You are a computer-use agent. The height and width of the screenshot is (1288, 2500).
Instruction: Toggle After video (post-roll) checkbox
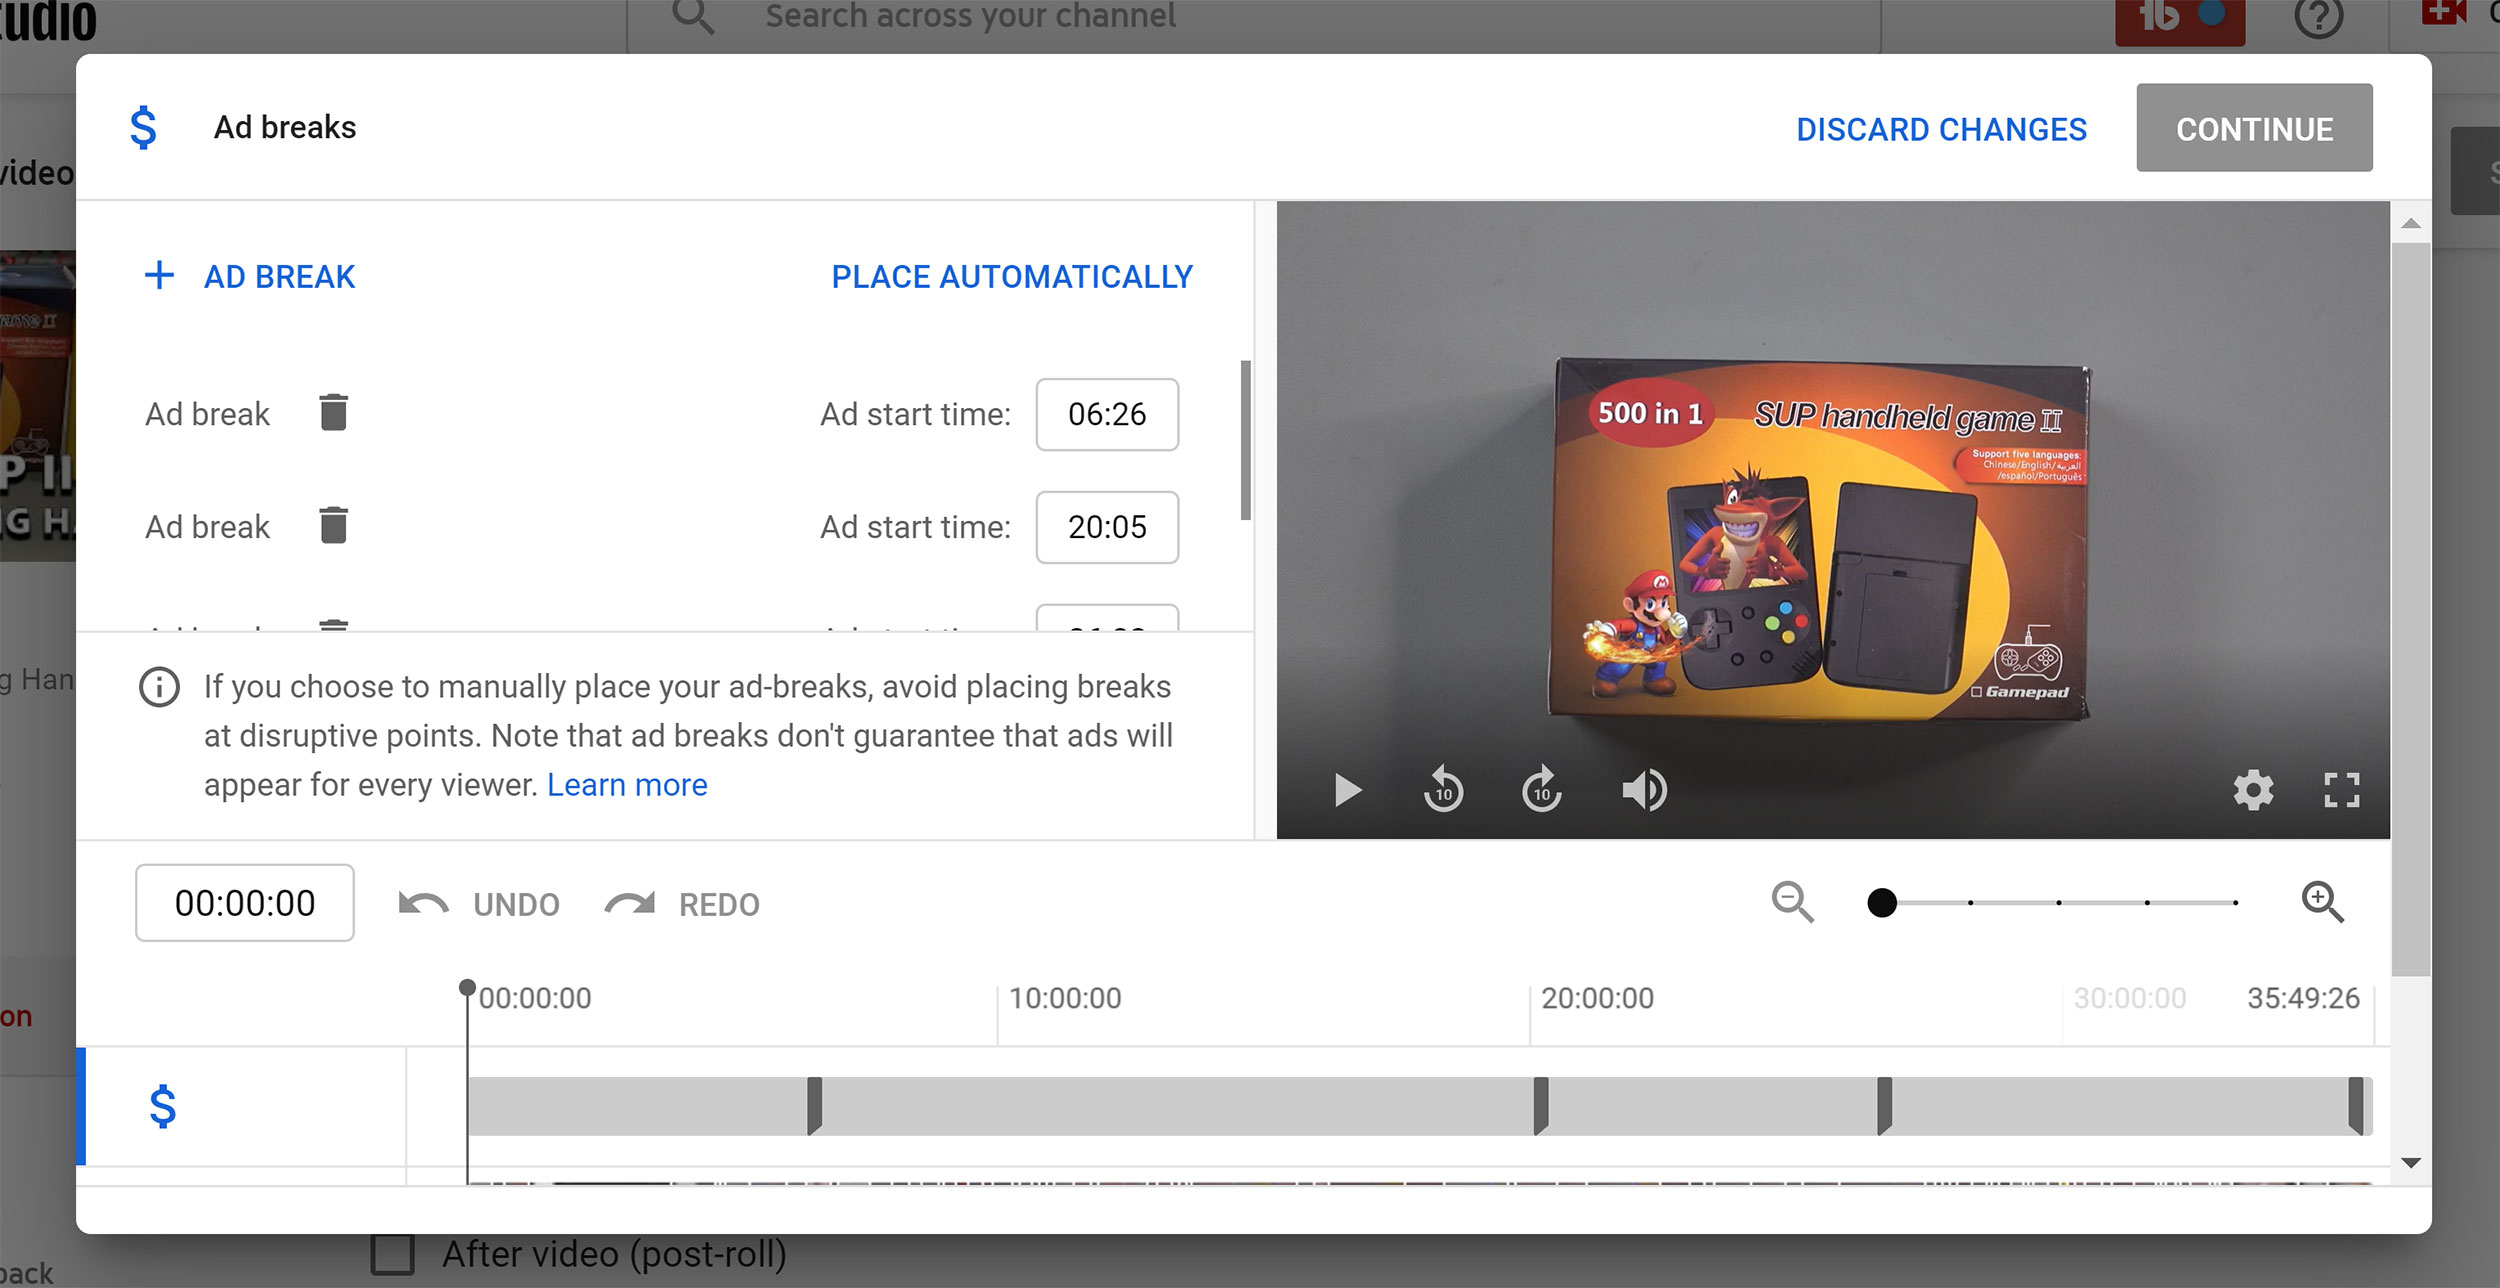coord(393,1254)
